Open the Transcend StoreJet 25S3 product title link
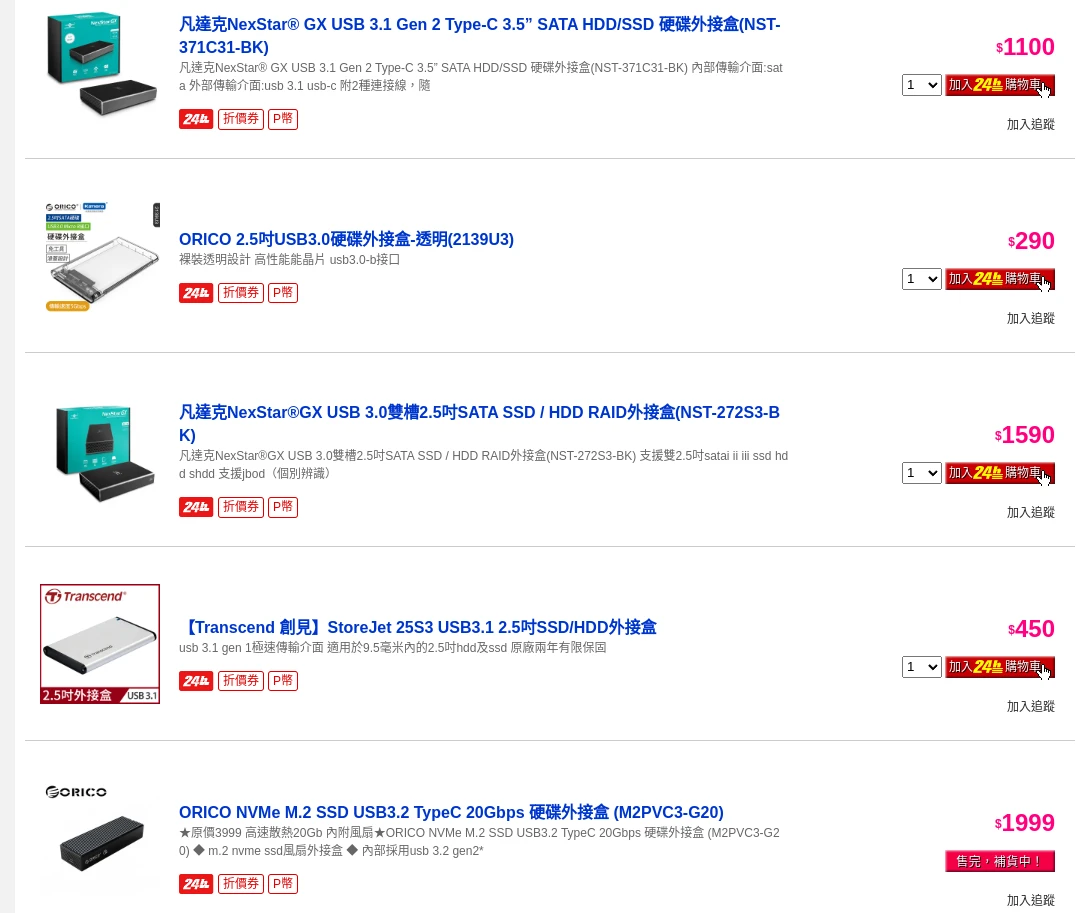The image size is (1083, 913). click(x=418, y=627)
